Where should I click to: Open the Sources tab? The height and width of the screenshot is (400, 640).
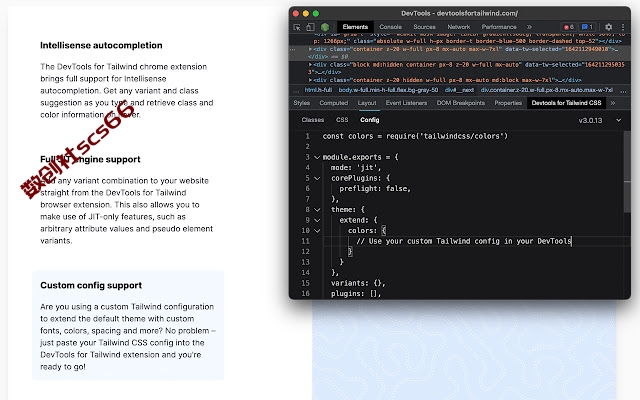pos(424,27)
